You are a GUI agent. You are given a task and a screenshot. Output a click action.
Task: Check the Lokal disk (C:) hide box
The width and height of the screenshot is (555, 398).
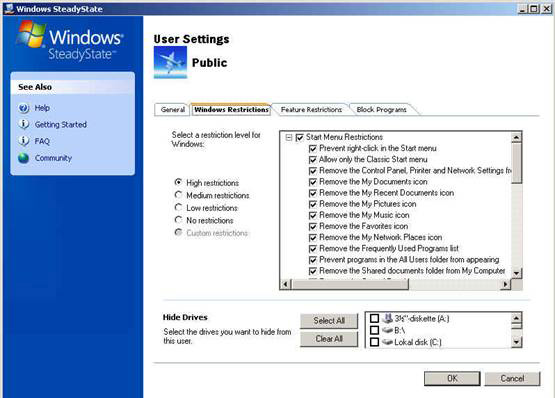pyautogui.click(x=374, y=342)
